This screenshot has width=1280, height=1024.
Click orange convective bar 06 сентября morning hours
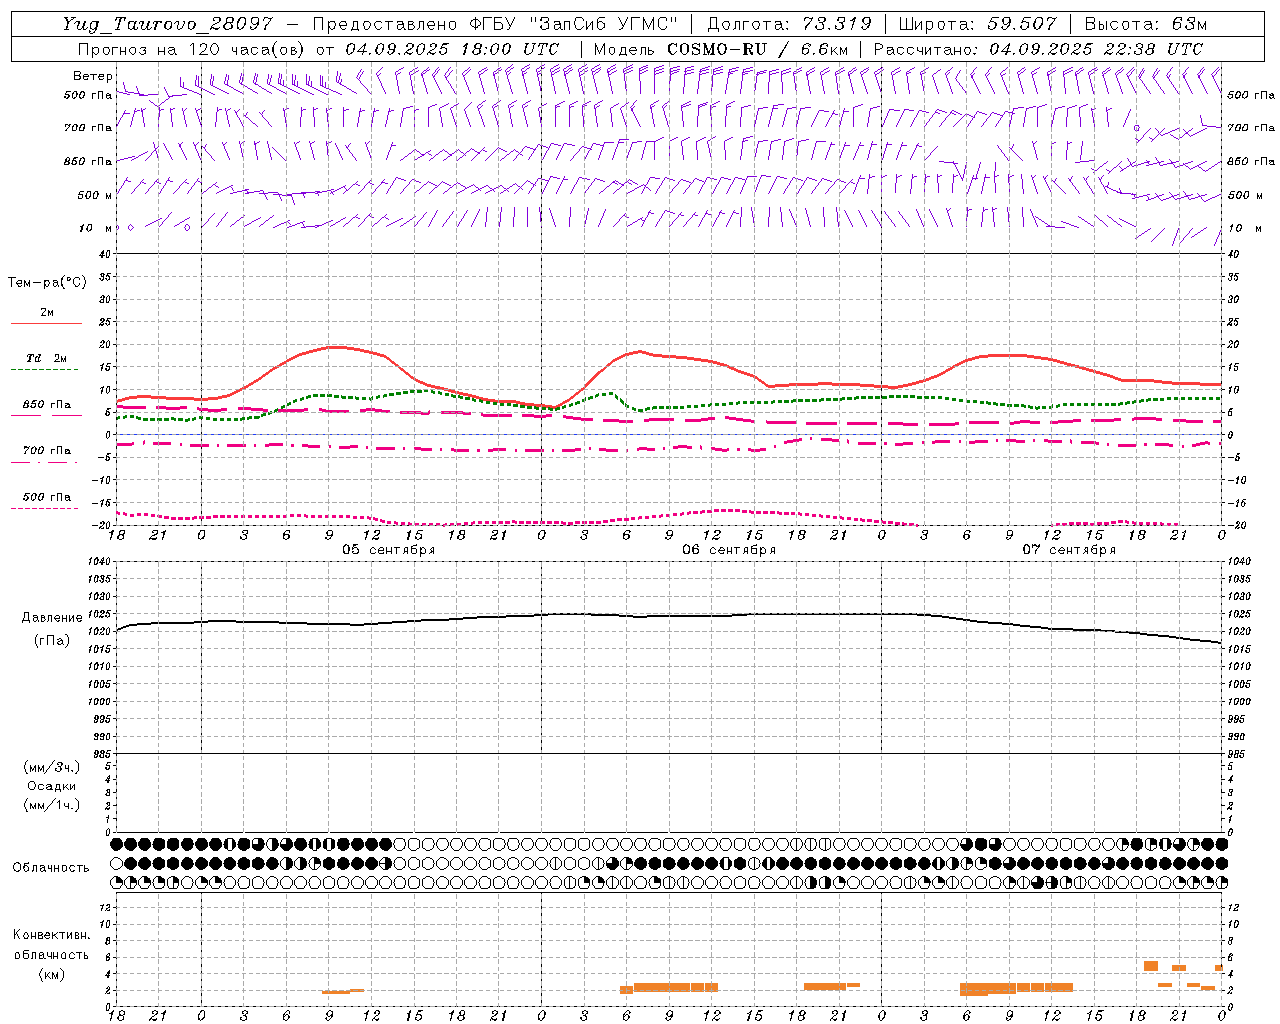[669, 987]
